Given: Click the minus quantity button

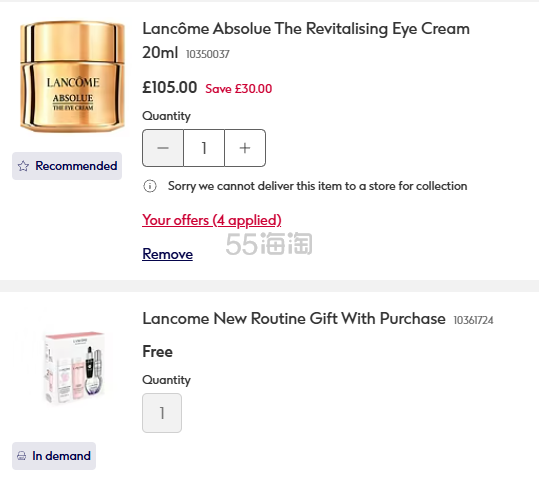Looking at the screenshot, I should pyautogui.click(x=163, y=148).
